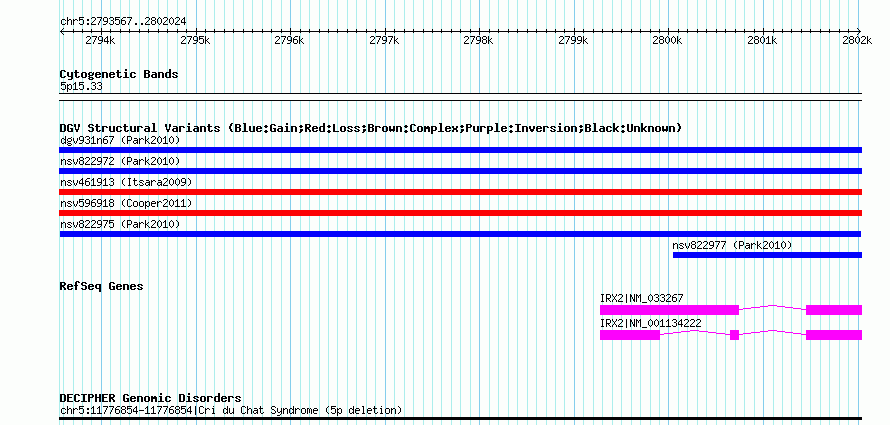Select the nsv822972 structural variant bar
Screen dimensions: 890x425
[x=460, y=171]
